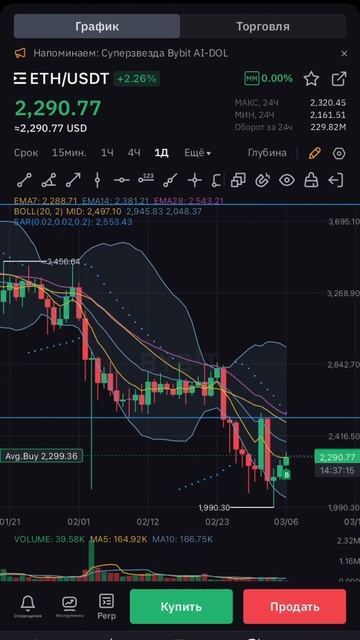The height and width of the screenshot is (640, 360).
Task: Click the ETH/USDT pair name
Action: [x=69, y=78]
